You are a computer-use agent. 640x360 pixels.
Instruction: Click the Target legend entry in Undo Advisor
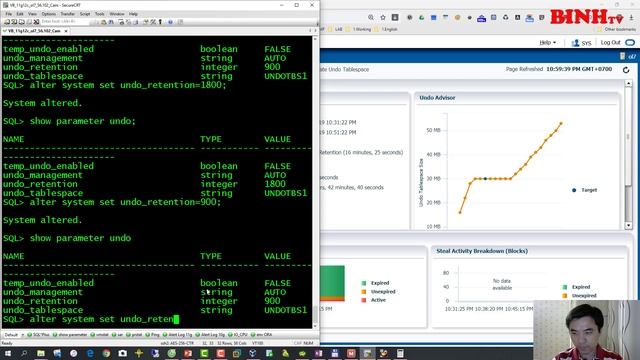pos(585,190)
